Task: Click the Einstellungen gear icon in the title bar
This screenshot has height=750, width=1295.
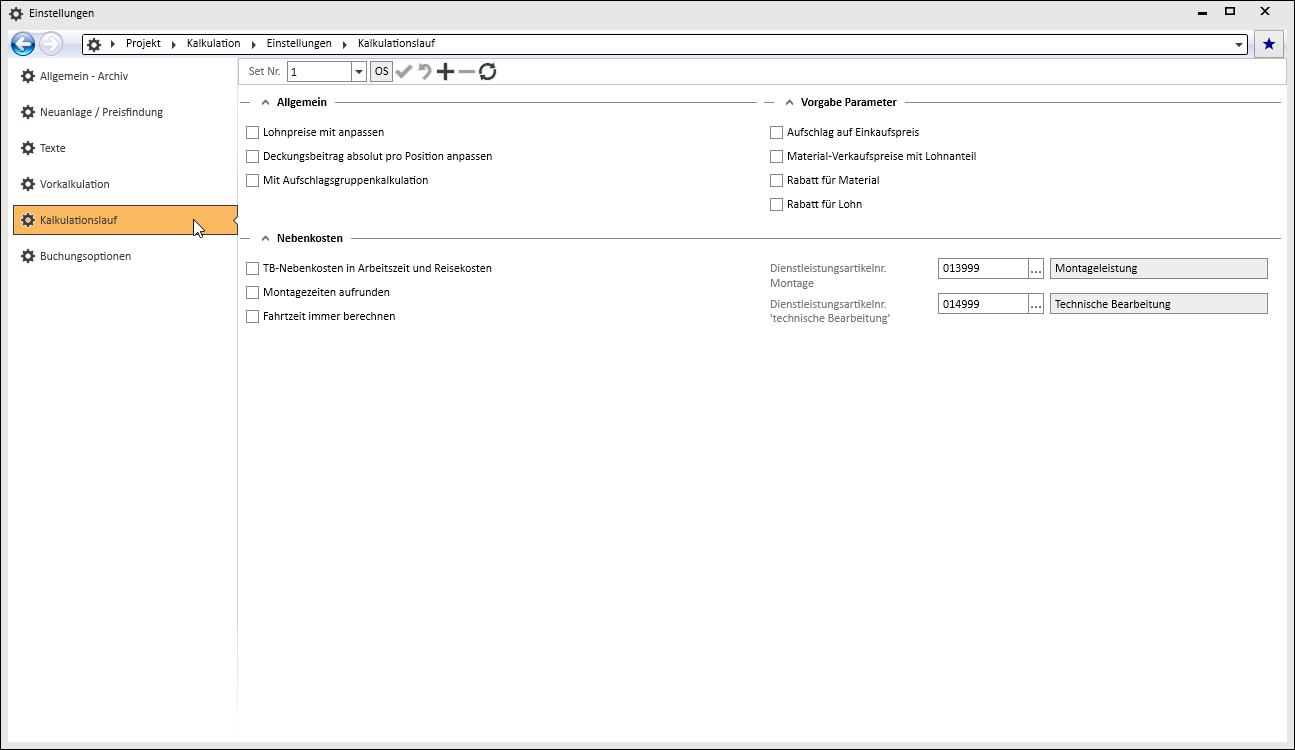Action: point(16,13)
